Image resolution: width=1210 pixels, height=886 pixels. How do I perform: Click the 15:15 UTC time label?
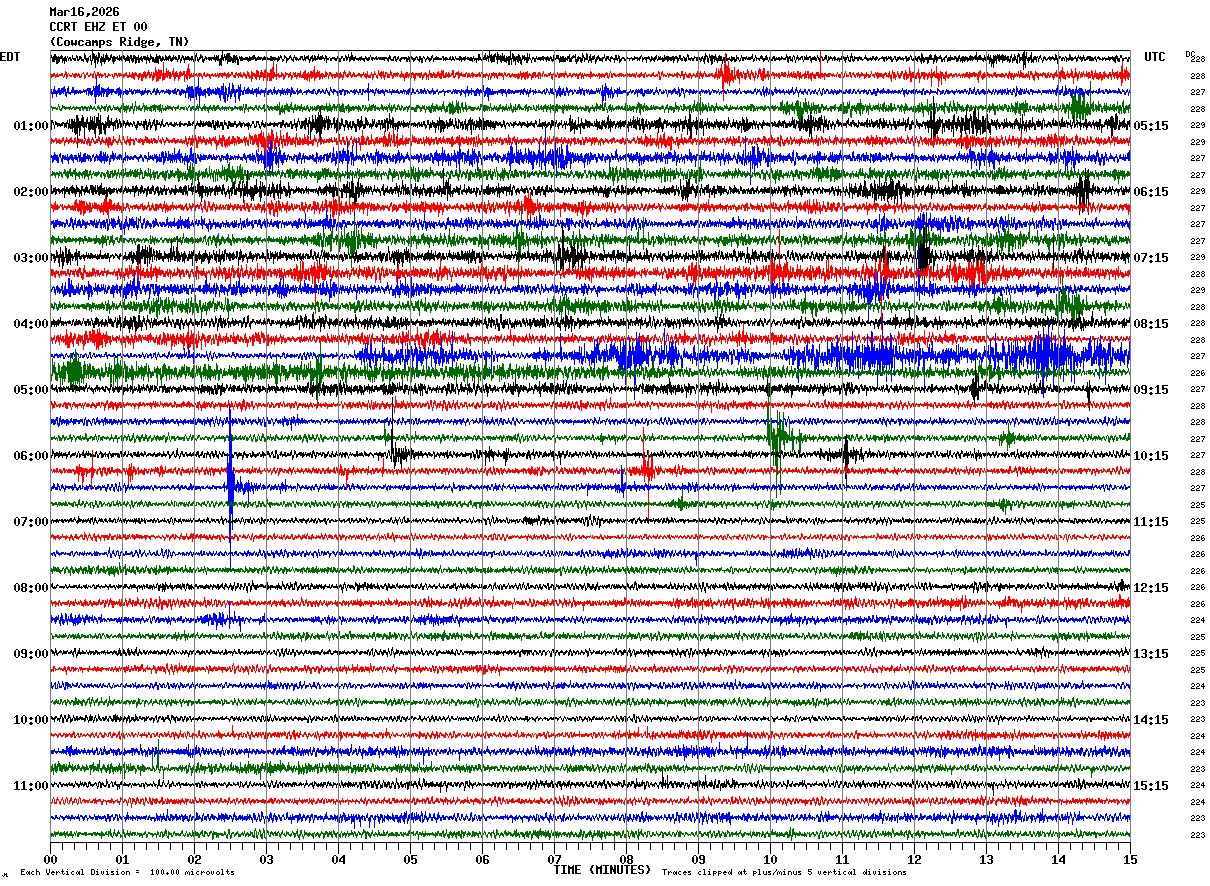pyautogui.click(x=1151, y=786)
